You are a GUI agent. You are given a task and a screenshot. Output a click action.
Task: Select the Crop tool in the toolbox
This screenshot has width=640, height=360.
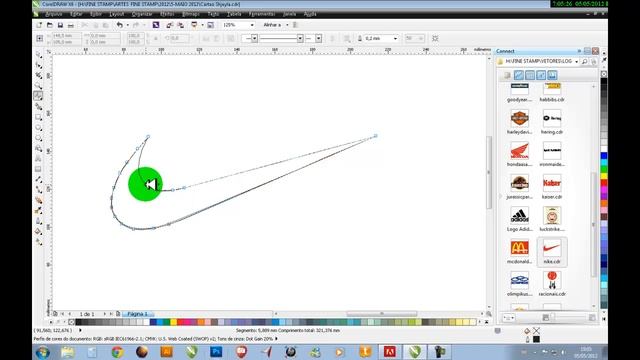click(x=38, y=76)
